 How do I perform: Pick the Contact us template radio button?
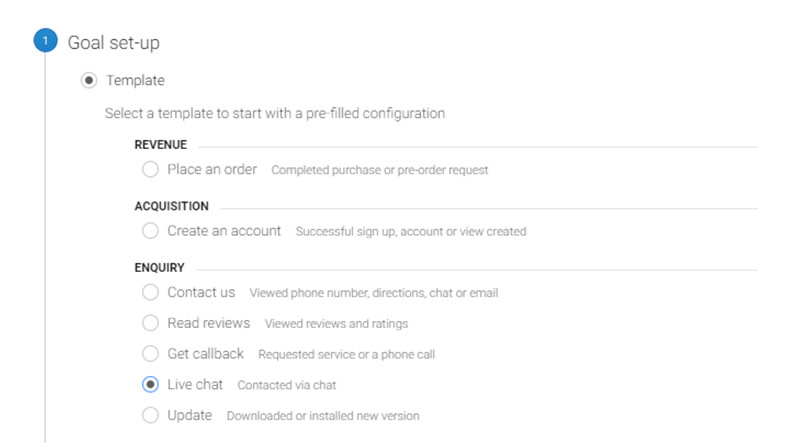coord(150,292)
